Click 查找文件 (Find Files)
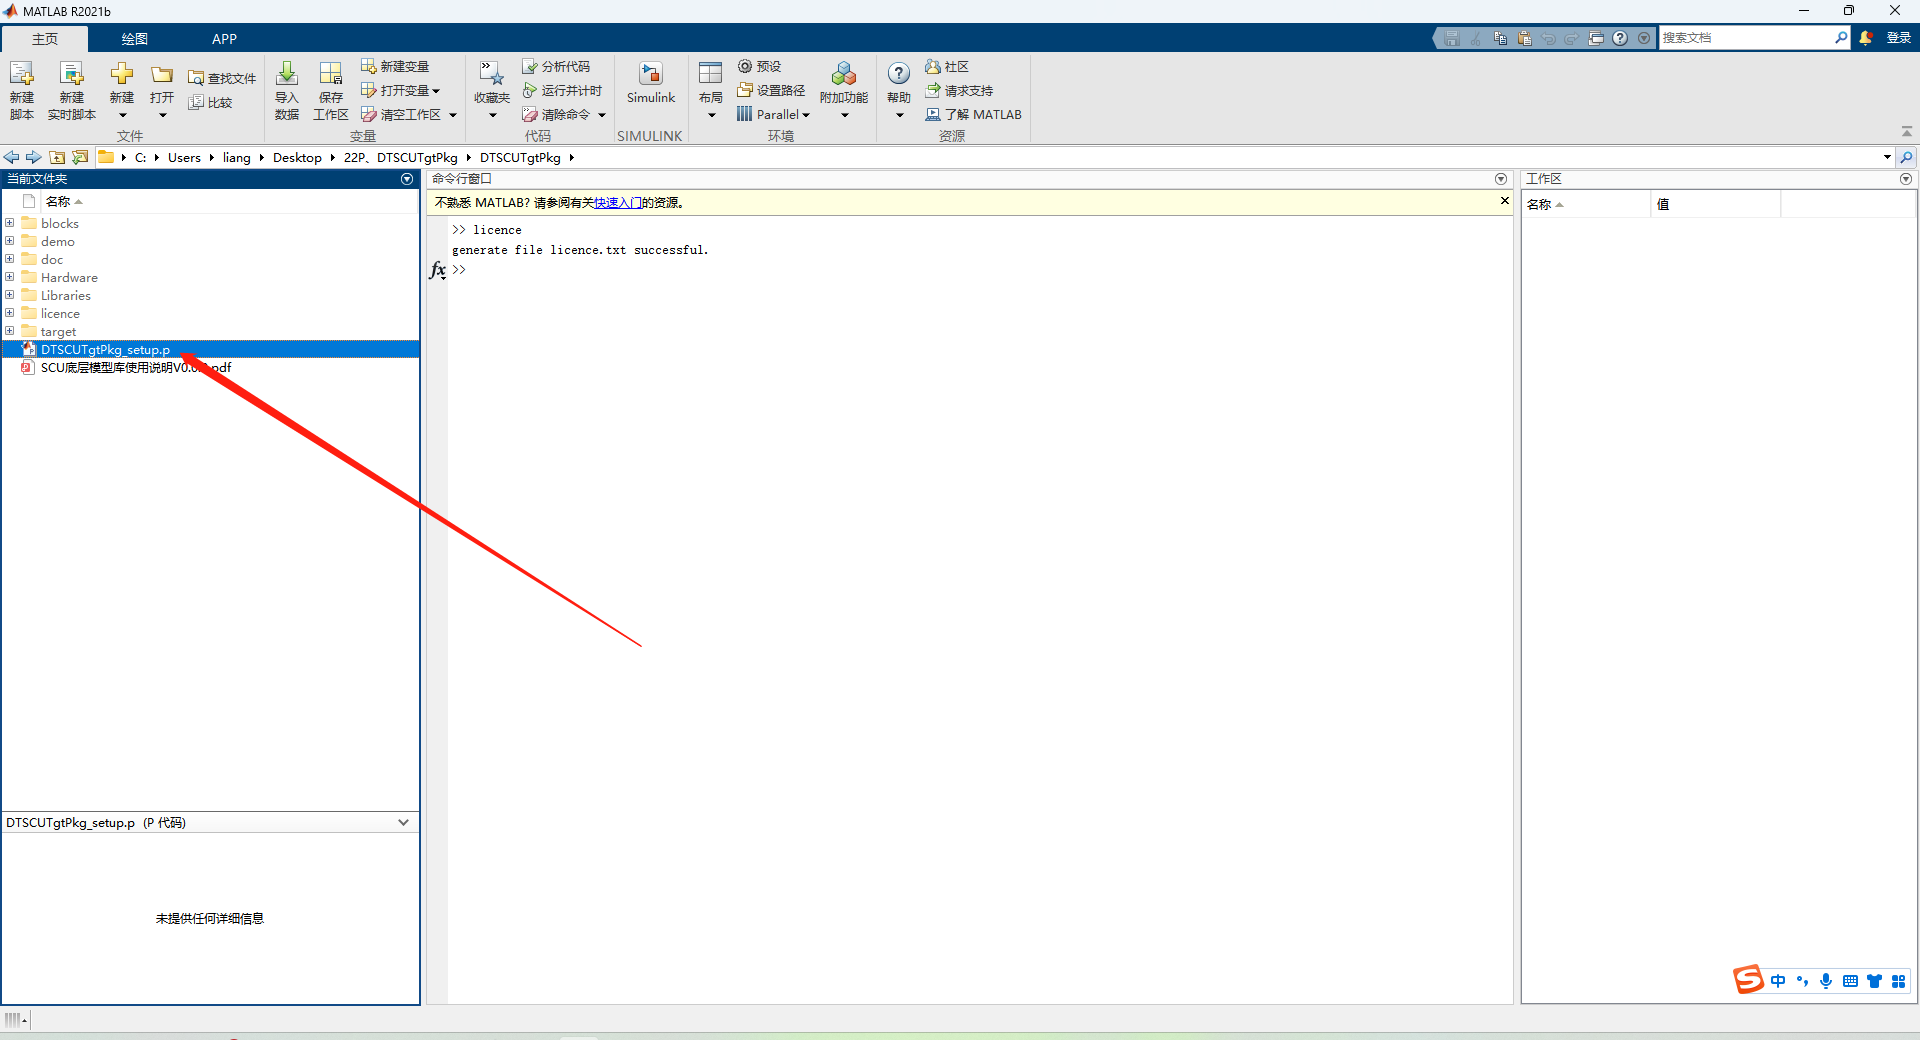The image size is (1920, 1040). tap(222, 78)
